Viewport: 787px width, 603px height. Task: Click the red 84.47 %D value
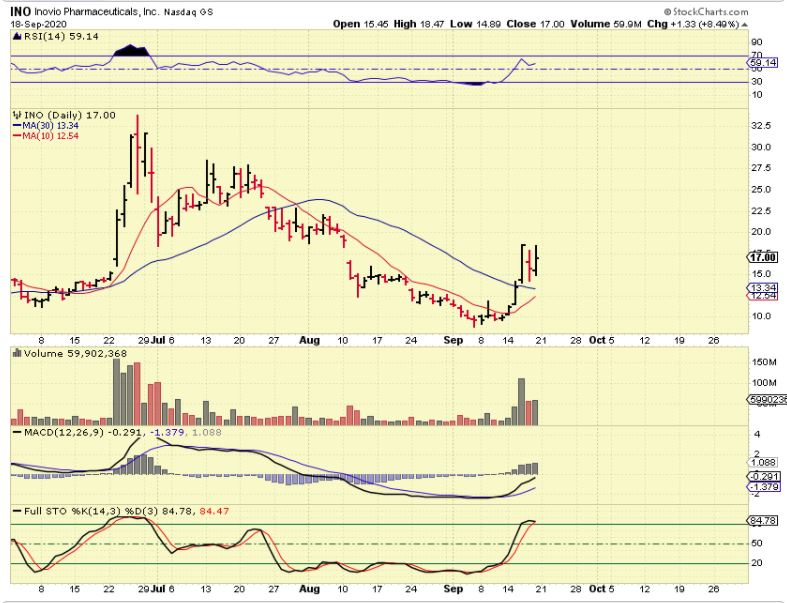[214, 511]
